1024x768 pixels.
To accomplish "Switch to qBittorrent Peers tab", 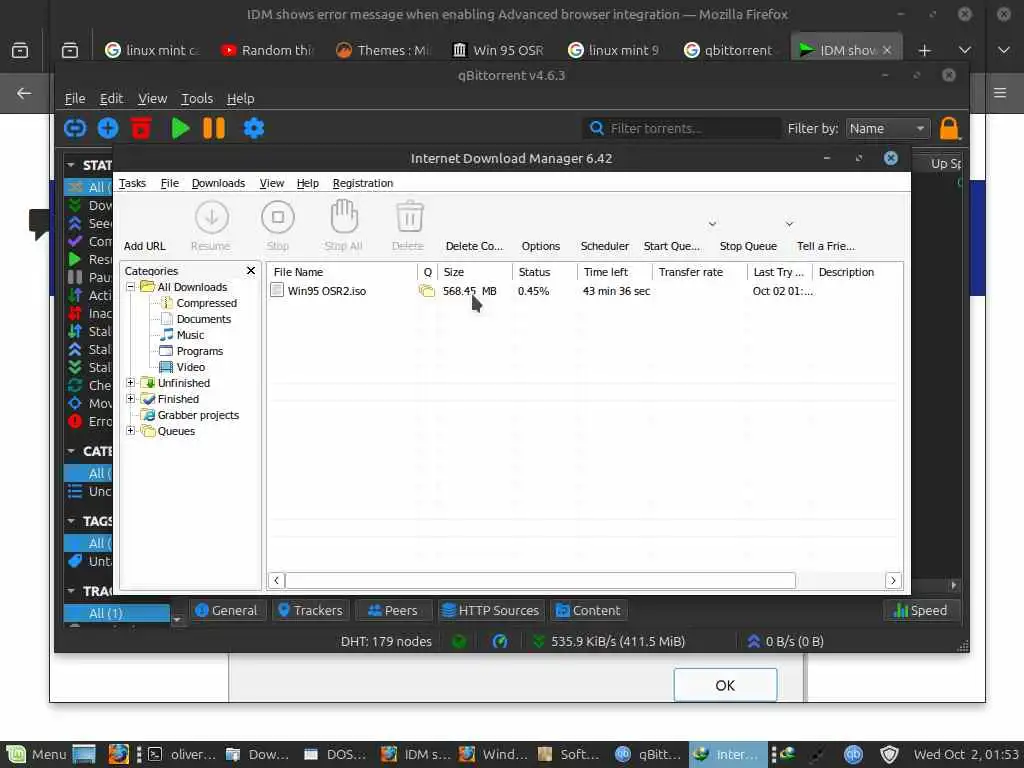I will (x=393, y=610).
